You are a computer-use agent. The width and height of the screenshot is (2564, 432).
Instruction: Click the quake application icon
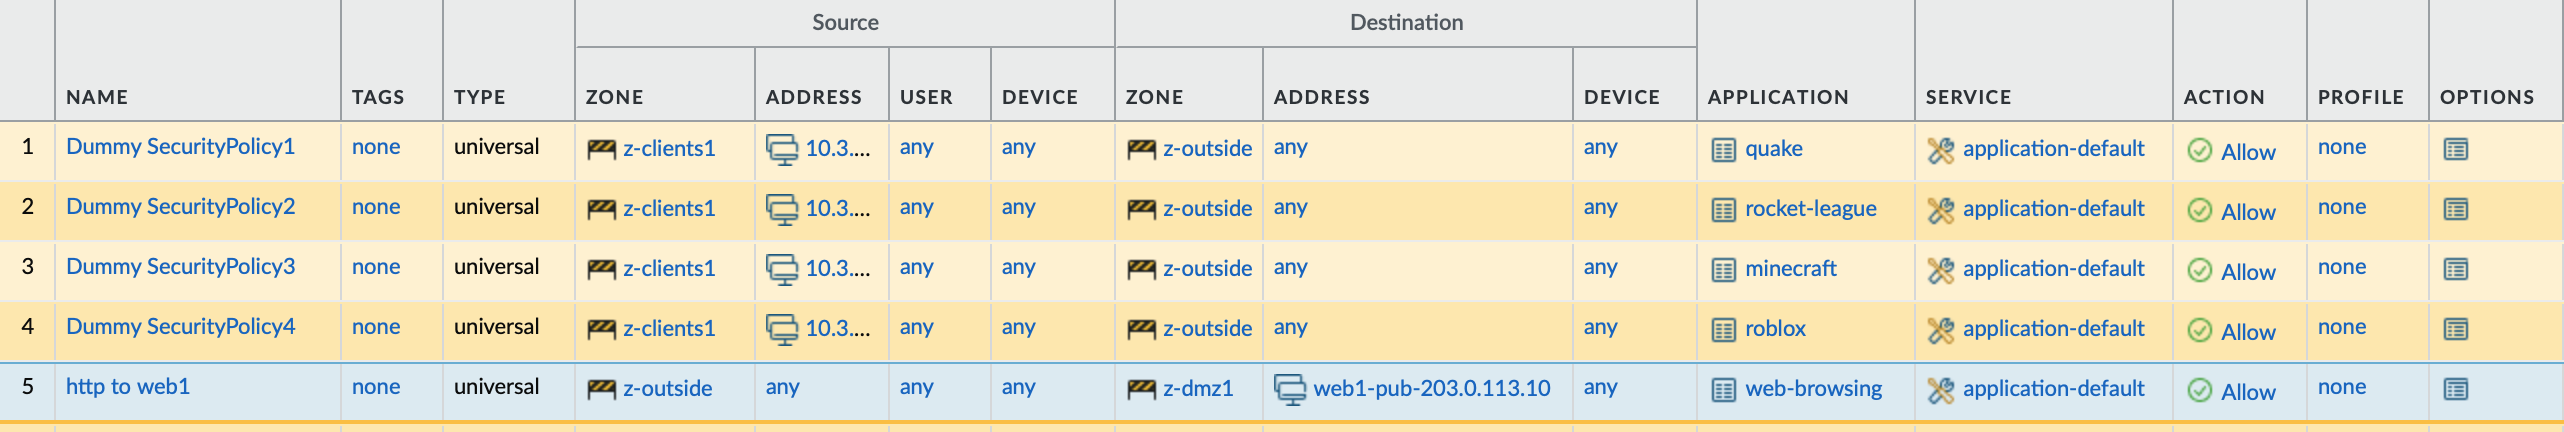(x=1723, y=150)
